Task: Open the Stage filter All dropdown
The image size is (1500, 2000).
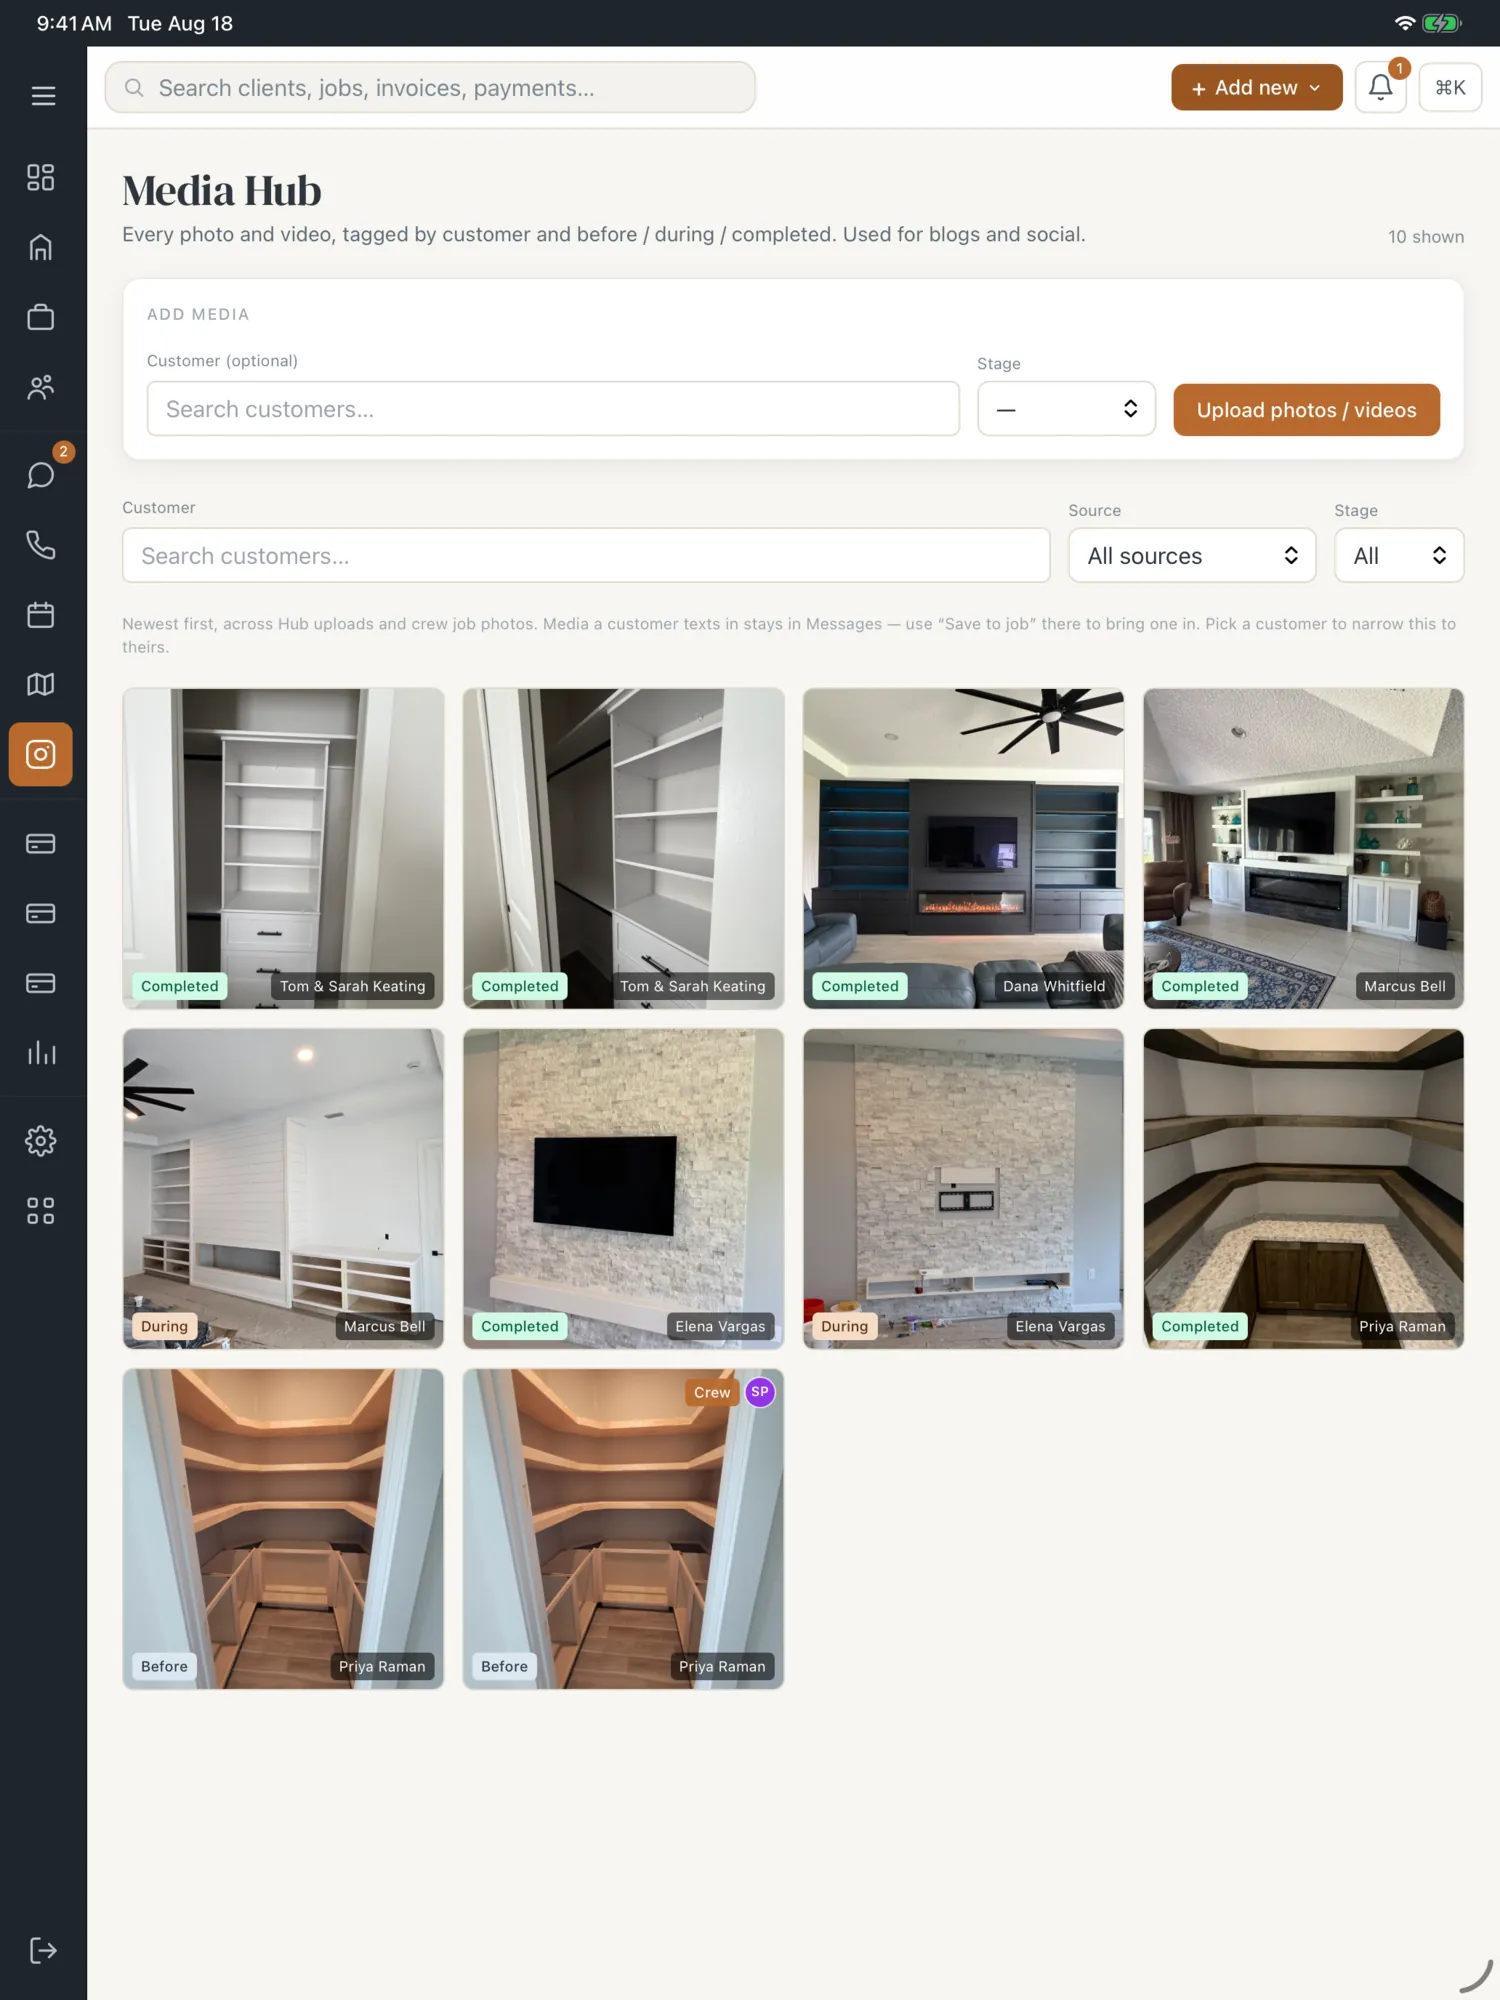Action: [1399, 555]
